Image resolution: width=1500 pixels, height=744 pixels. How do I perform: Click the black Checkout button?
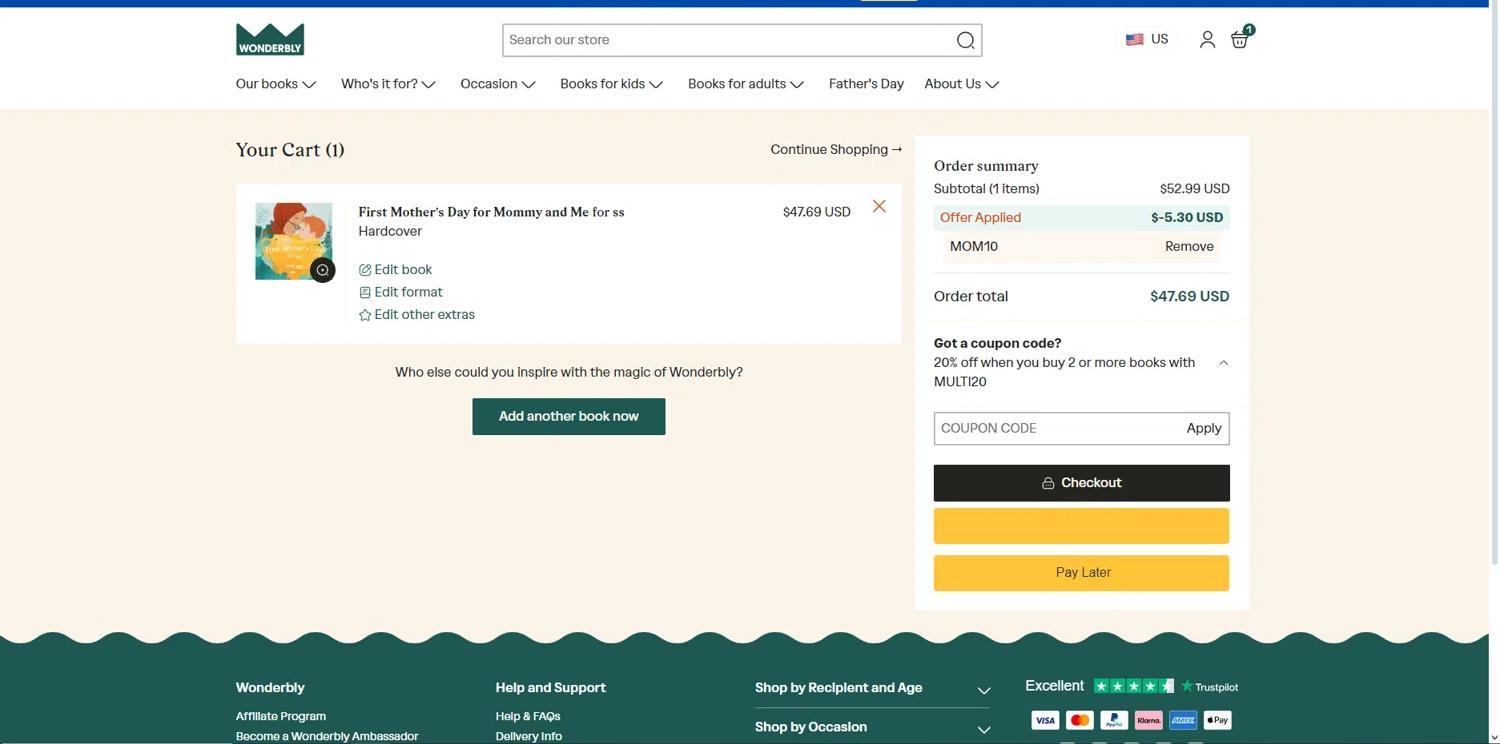pyautogui.click(x=1081, y=483)
